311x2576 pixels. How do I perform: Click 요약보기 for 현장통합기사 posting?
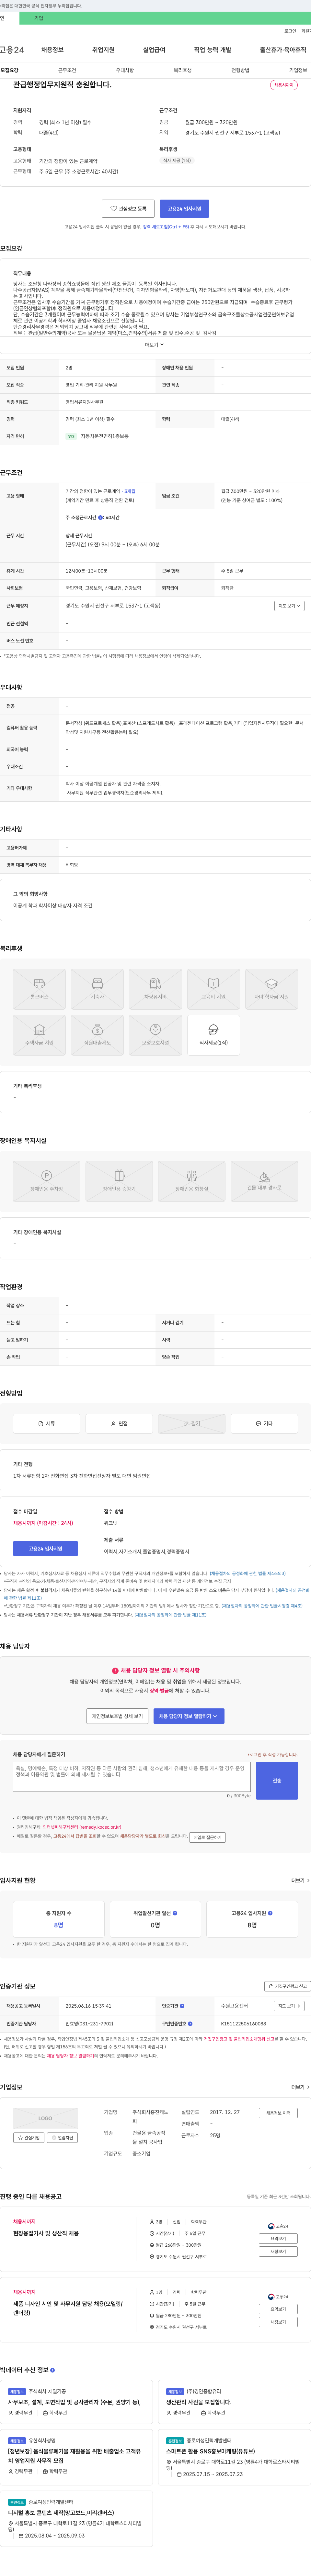(278, 2239)
